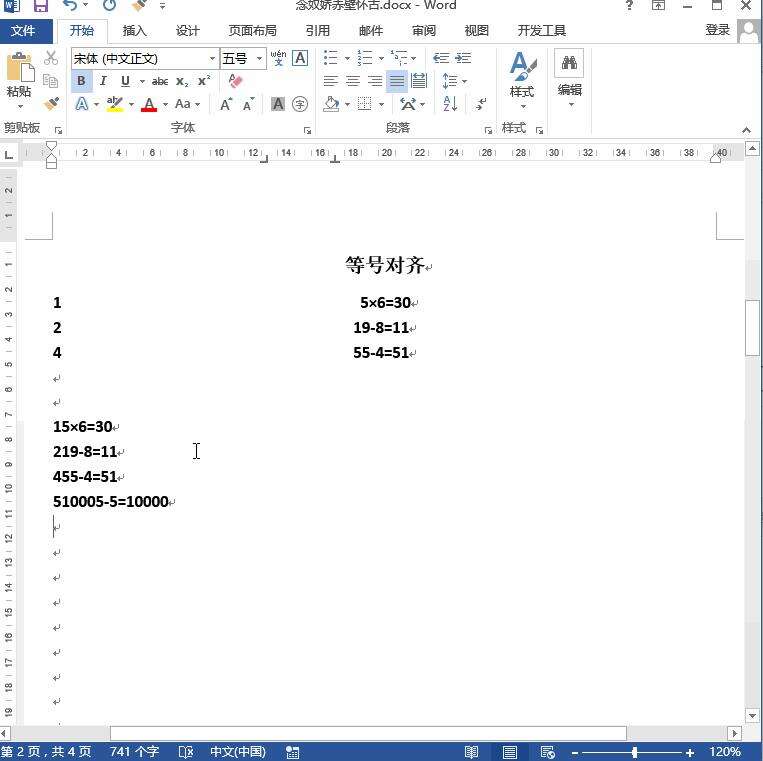
Task: Switch to the 页面布局 Page Layout tab
Action: [253, 31]
